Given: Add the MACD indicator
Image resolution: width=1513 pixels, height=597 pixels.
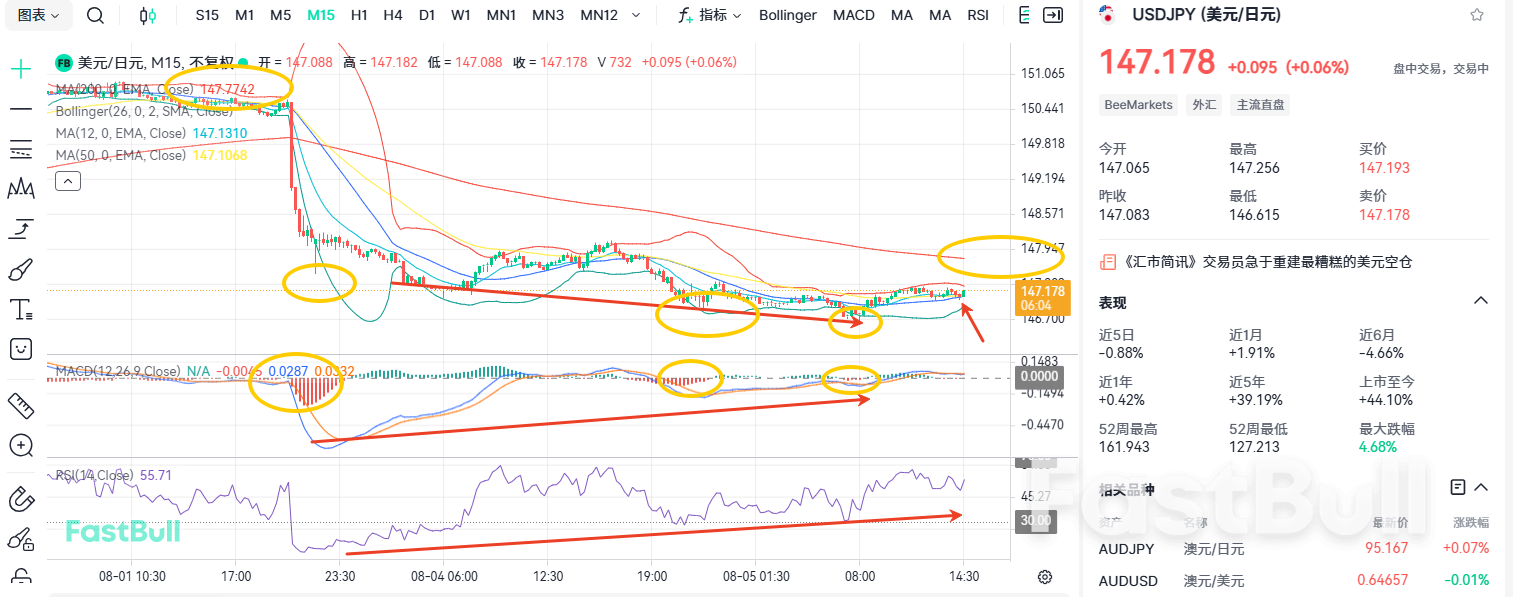Looking at the screenshot, I should [x=853, y=16].
